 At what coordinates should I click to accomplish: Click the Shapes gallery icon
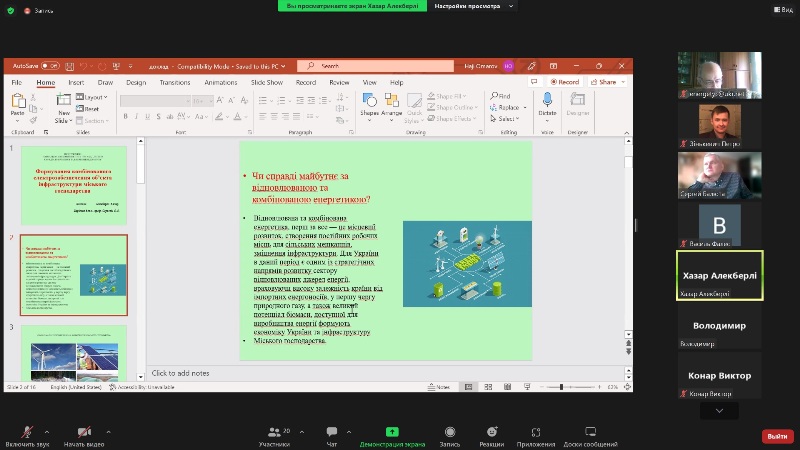369,102
